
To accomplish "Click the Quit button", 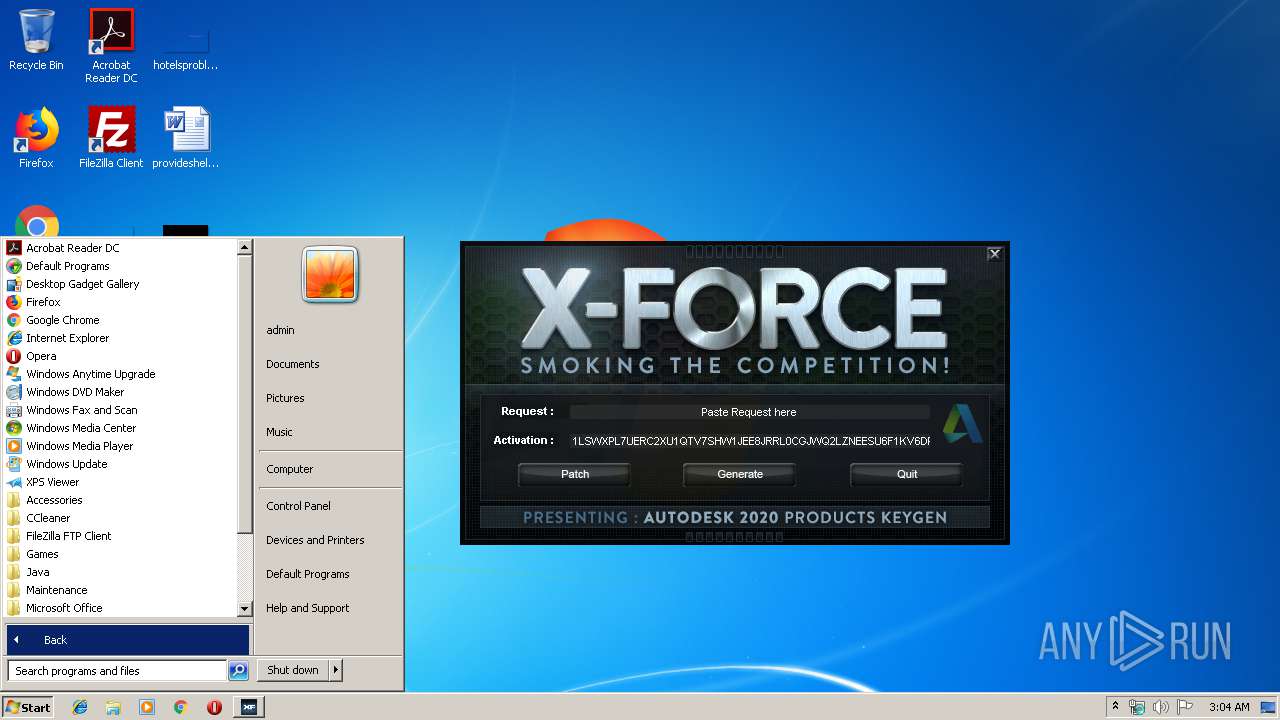I will [906, 474].
